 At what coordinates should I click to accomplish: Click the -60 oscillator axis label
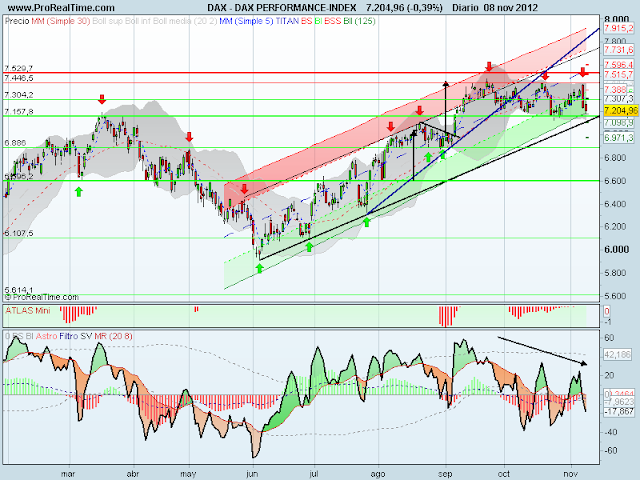click(611, 451)
